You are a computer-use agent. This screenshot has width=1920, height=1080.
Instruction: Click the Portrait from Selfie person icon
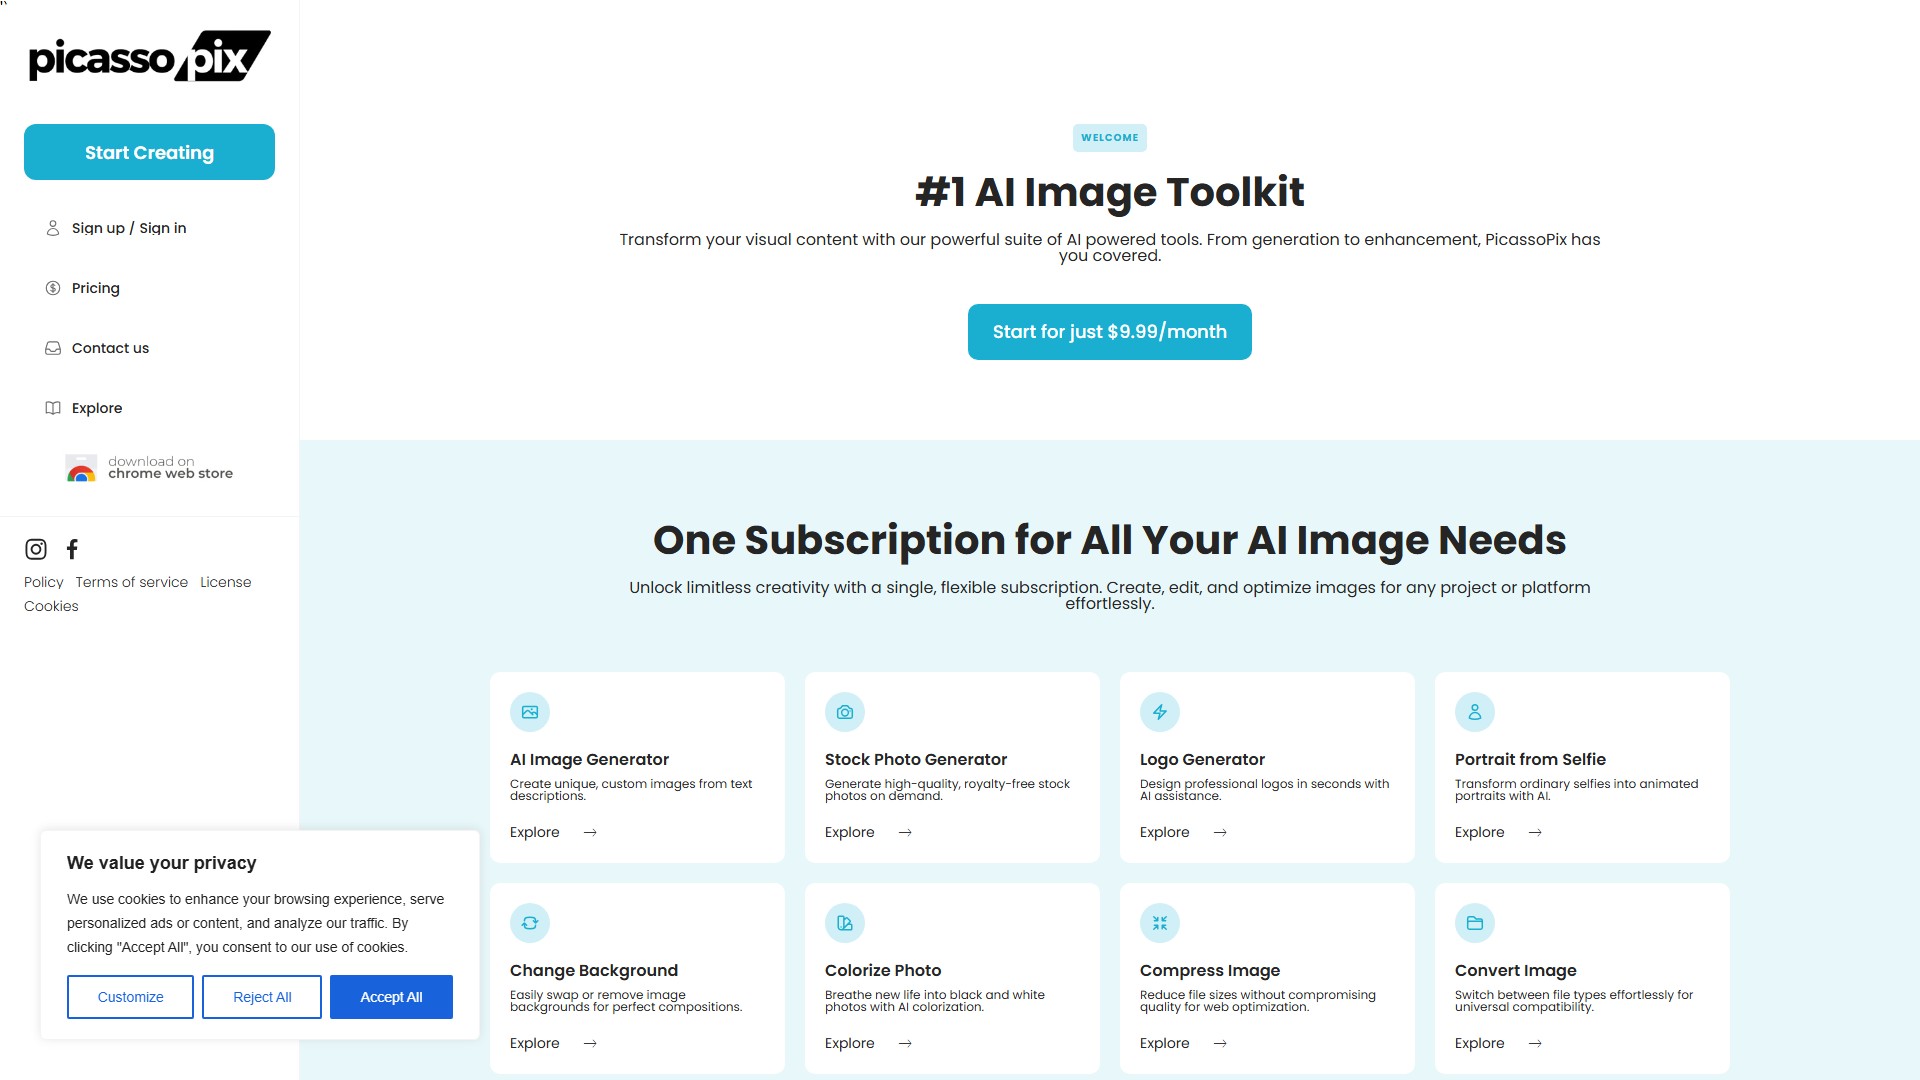1475,712
